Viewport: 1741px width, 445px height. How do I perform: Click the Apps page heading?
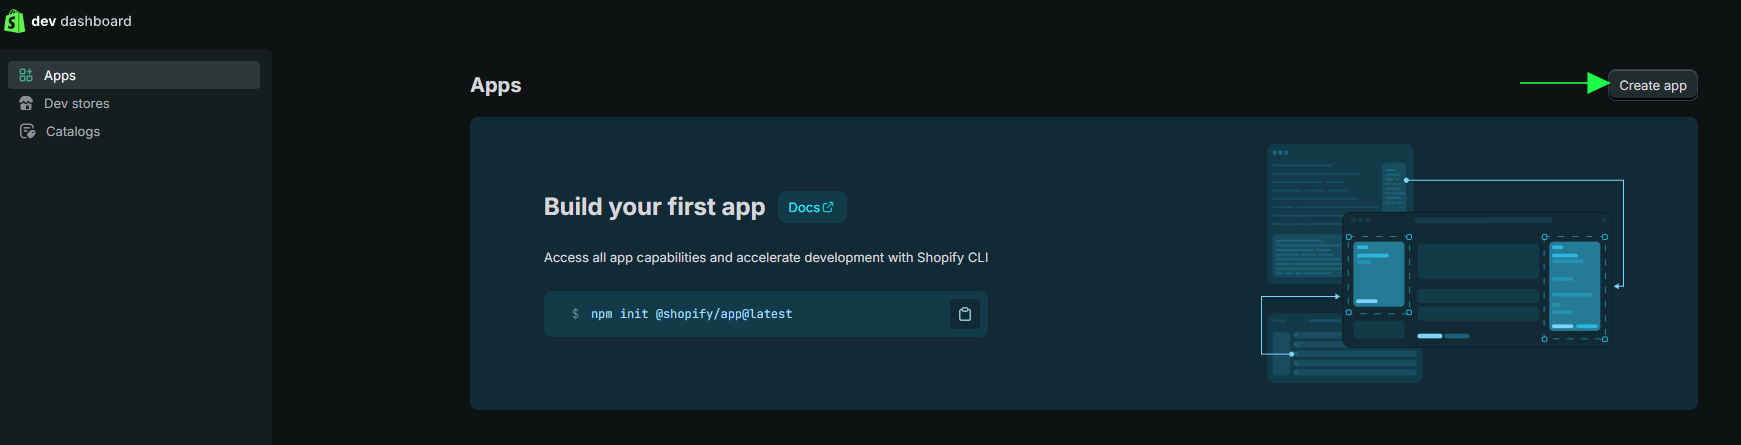496,85
